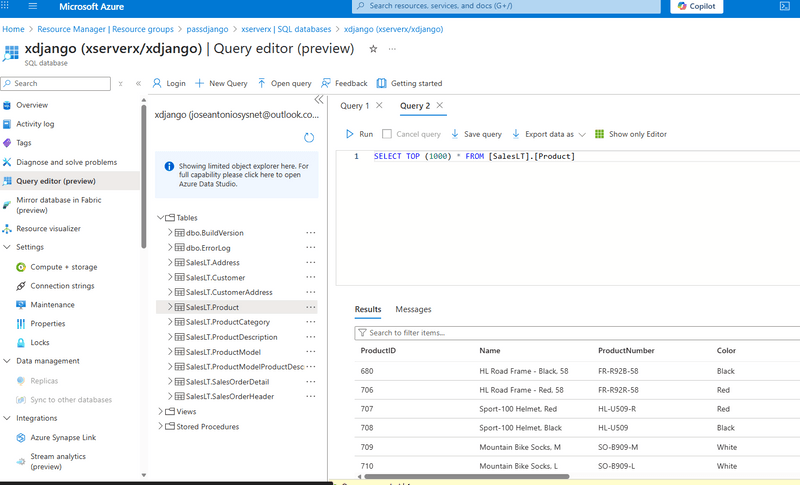
Task: Click the Azure global search box
Action: tap(506, 6)
